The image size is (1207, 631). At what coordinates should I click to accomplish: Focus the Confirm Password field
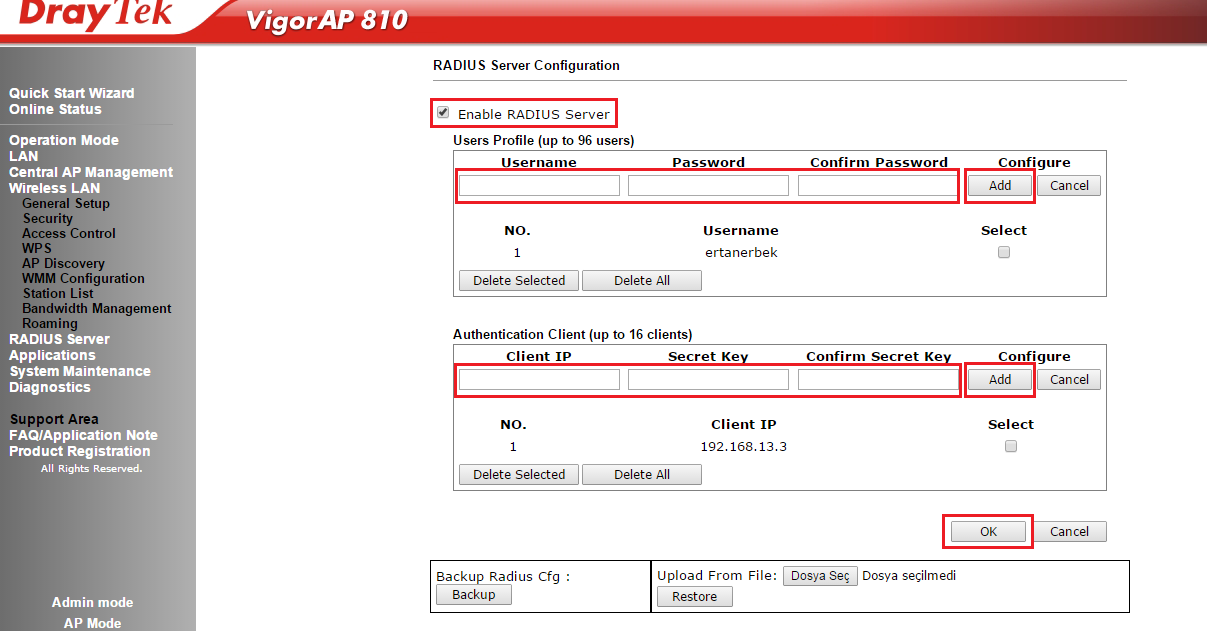coord(877,186)
